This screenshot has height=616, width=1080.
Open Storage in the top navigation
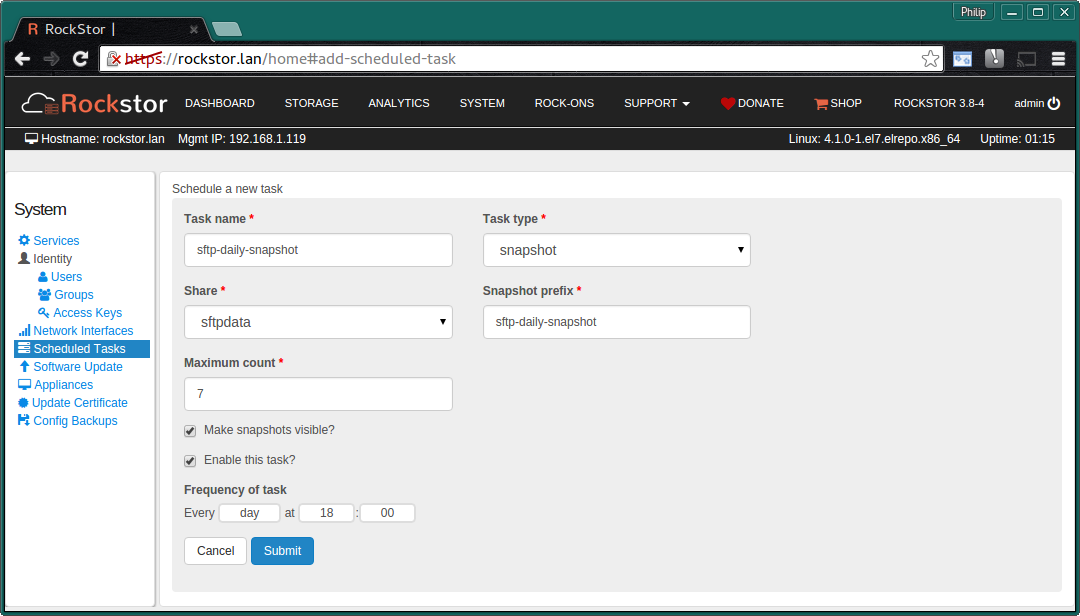(x=311, y=103)
